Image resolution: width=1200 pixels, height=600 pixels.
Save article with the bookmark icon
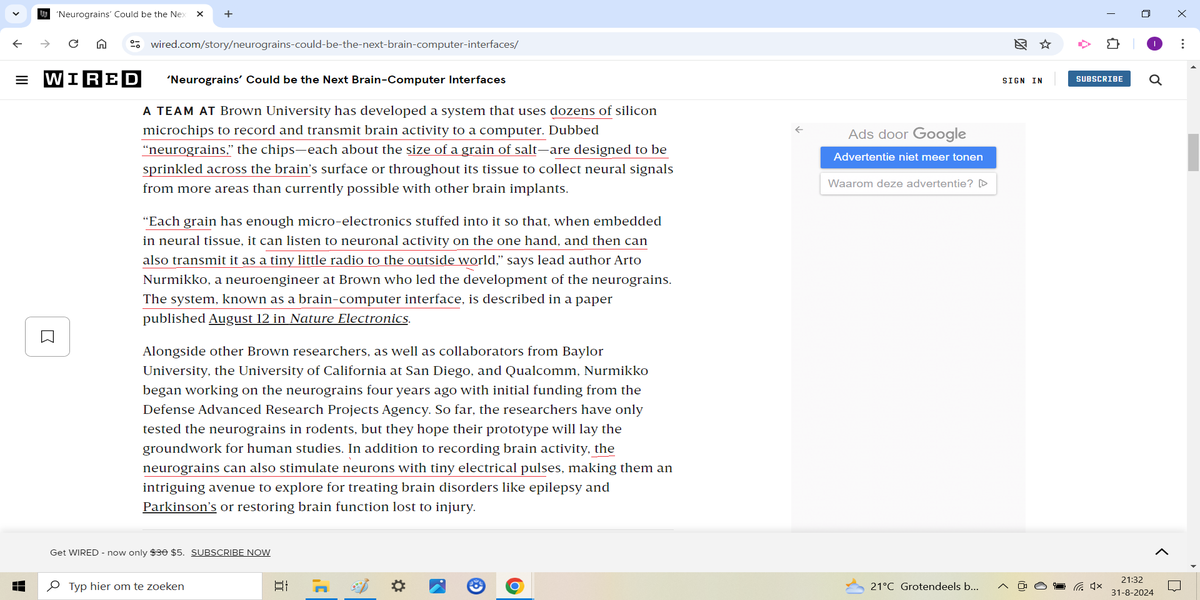coord(47,336)
